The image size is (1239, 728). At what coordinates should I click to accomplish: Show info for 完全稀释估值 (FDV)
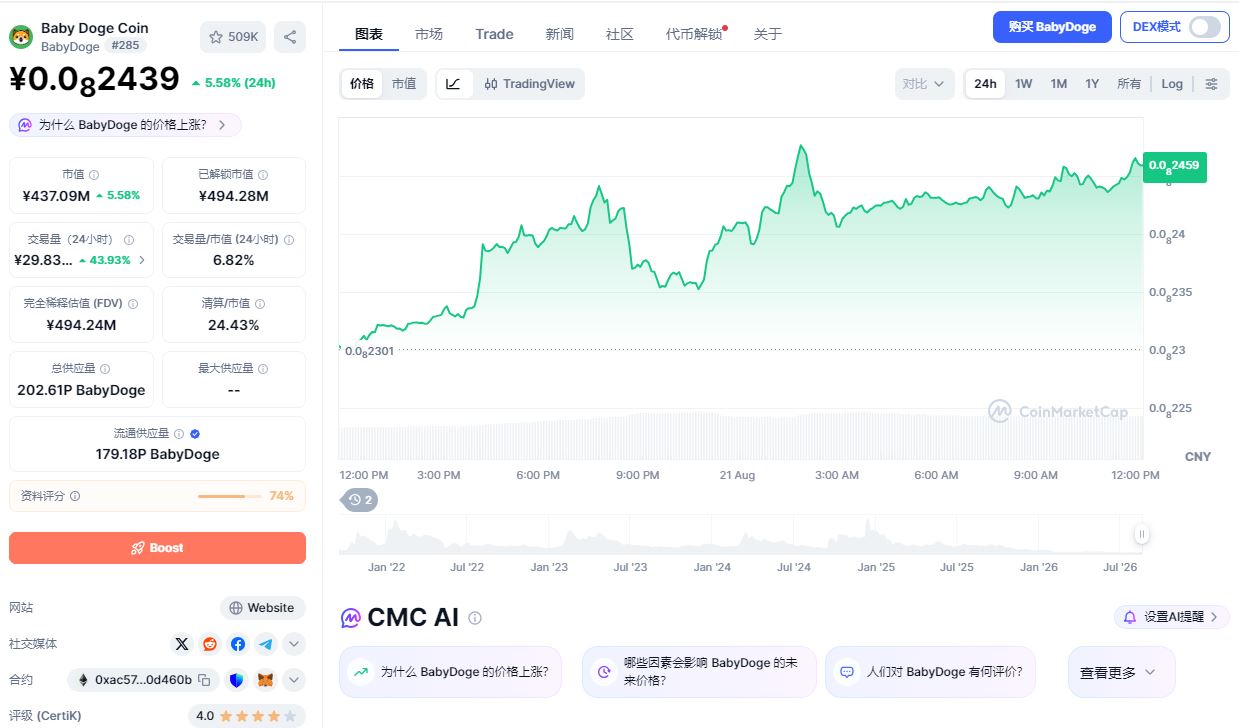[x=133, y=304]
